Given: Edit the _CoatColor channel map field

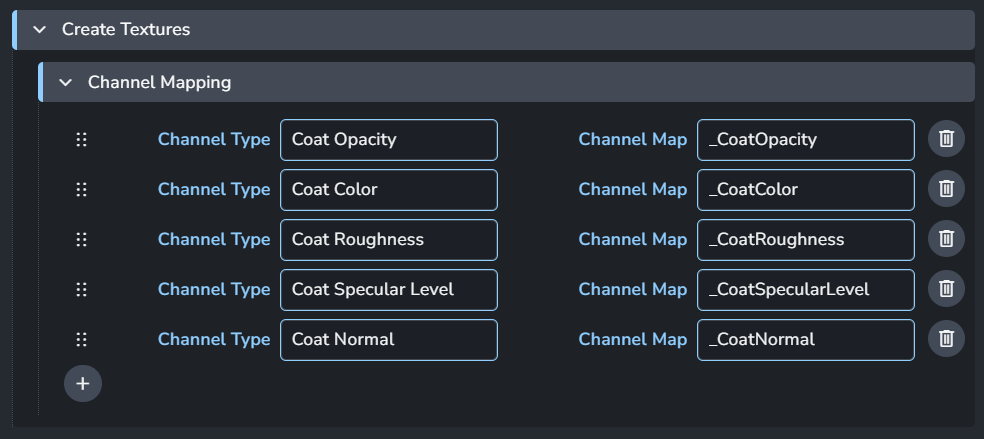Looking at the screenshot, I should pyautogui.click(x=806, y=190).
